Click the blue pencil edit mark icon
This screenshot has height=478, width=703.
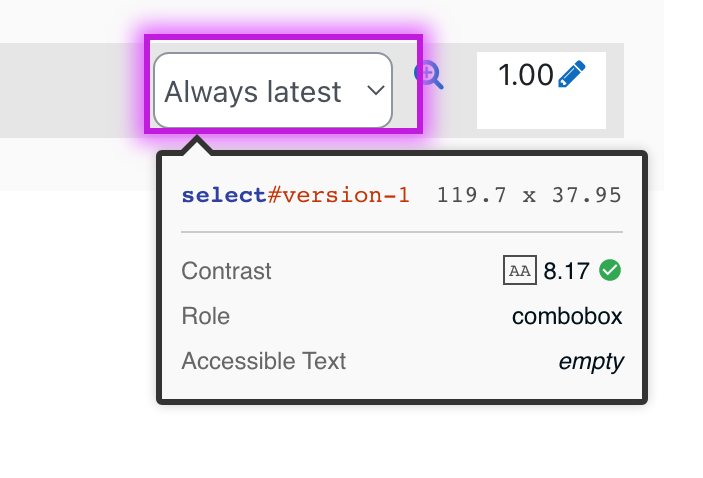572,74
